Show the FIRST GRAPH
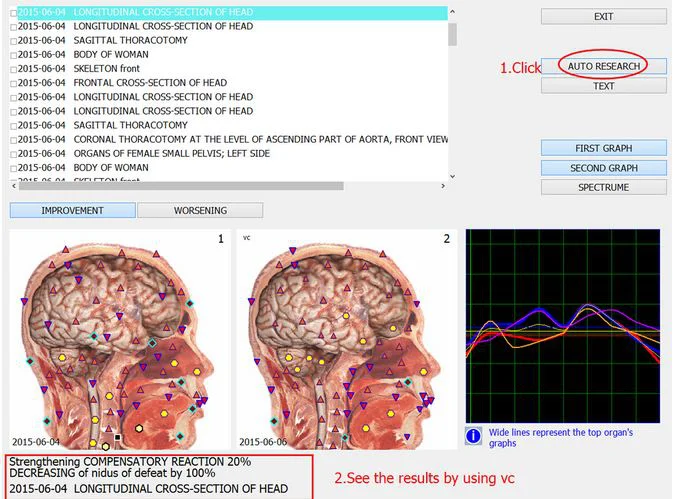Screen dimensions: 673x499 point(603,148)
